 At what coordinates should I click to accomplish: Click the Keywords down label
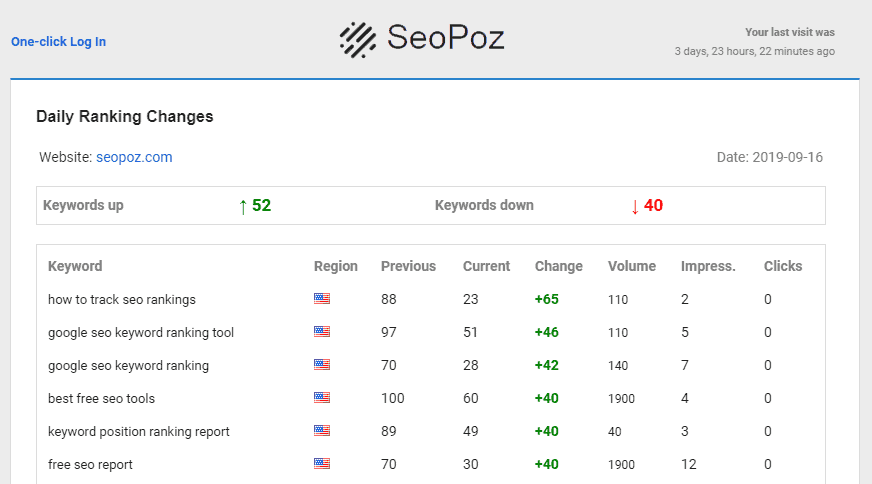tap(484, 205)
